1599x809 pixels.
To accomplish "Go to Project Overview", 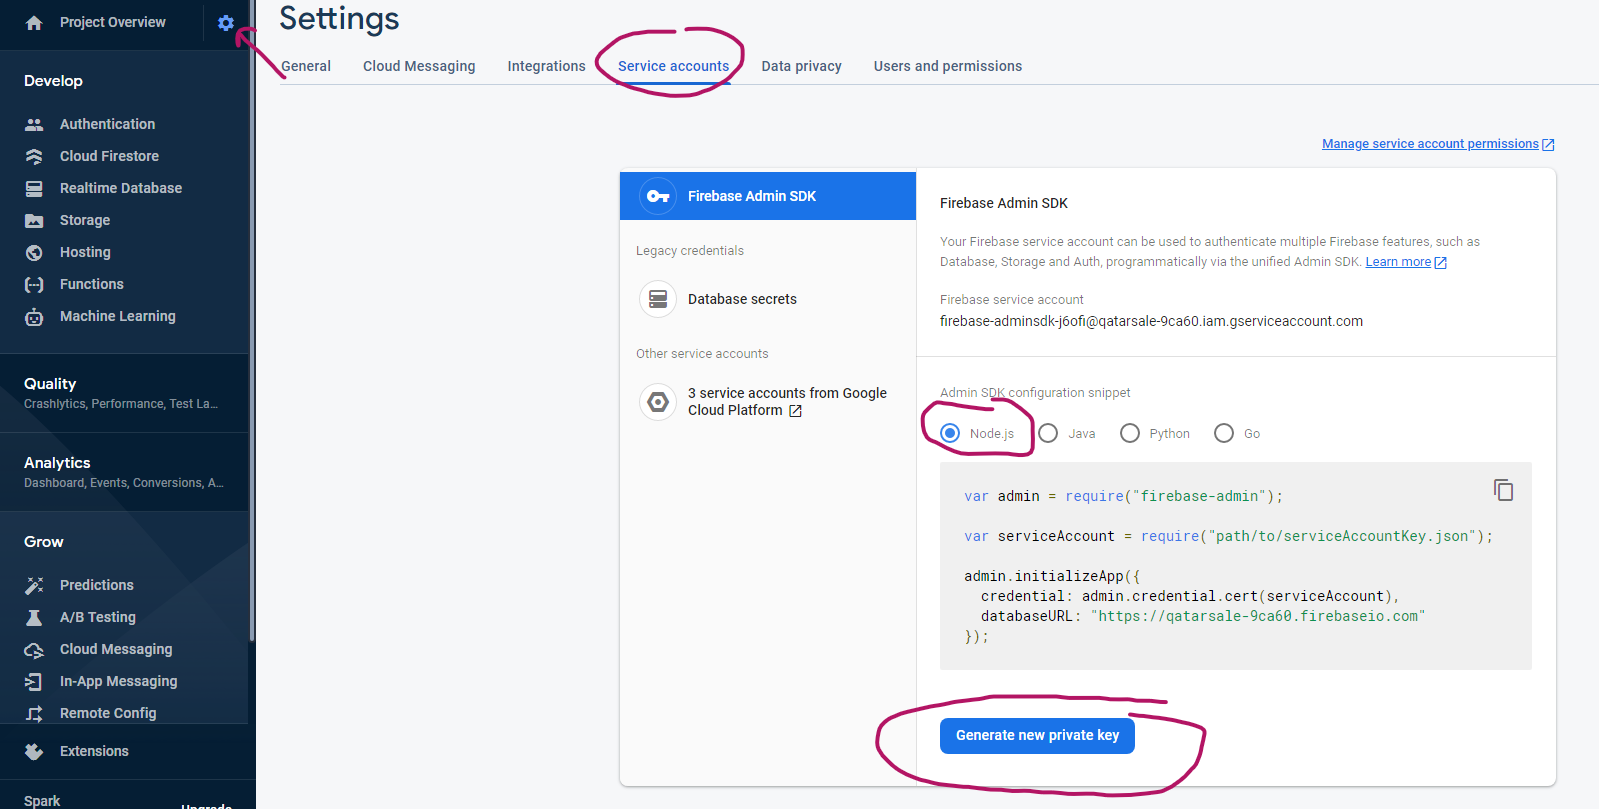I will pyautogui.click(x=112, y=22).
